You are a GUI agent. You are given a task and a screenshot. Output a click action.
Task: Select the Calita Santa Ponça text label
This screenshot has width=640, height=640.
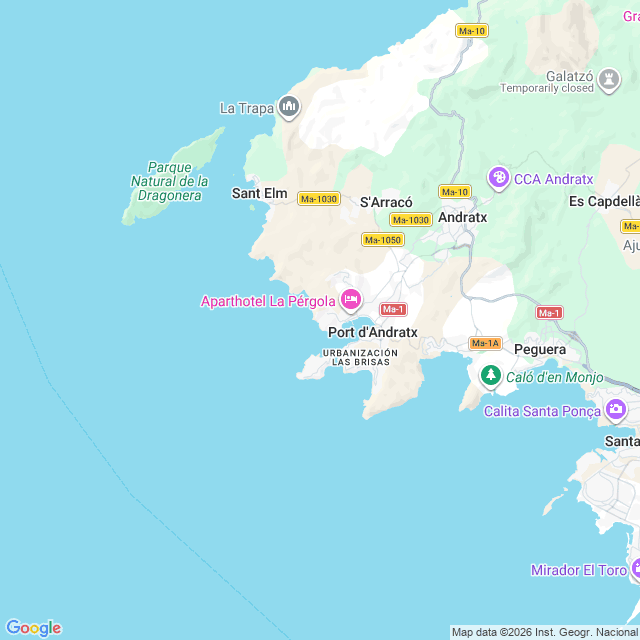[542, 411]
